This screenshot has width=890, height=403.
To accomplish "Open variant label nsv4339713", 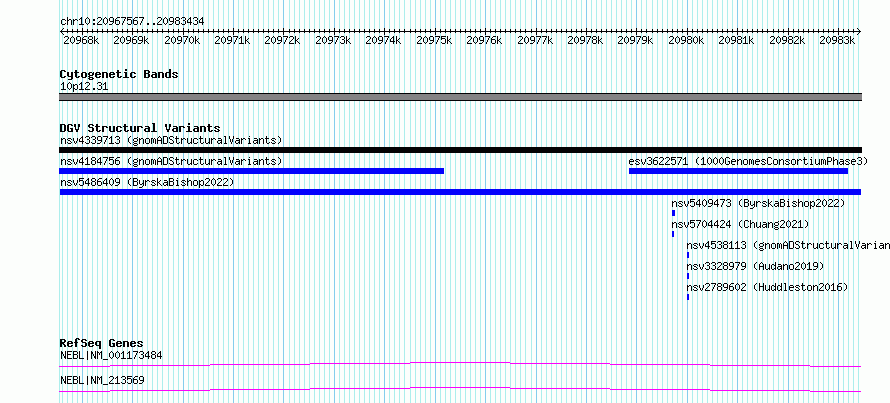I will 171,140.
